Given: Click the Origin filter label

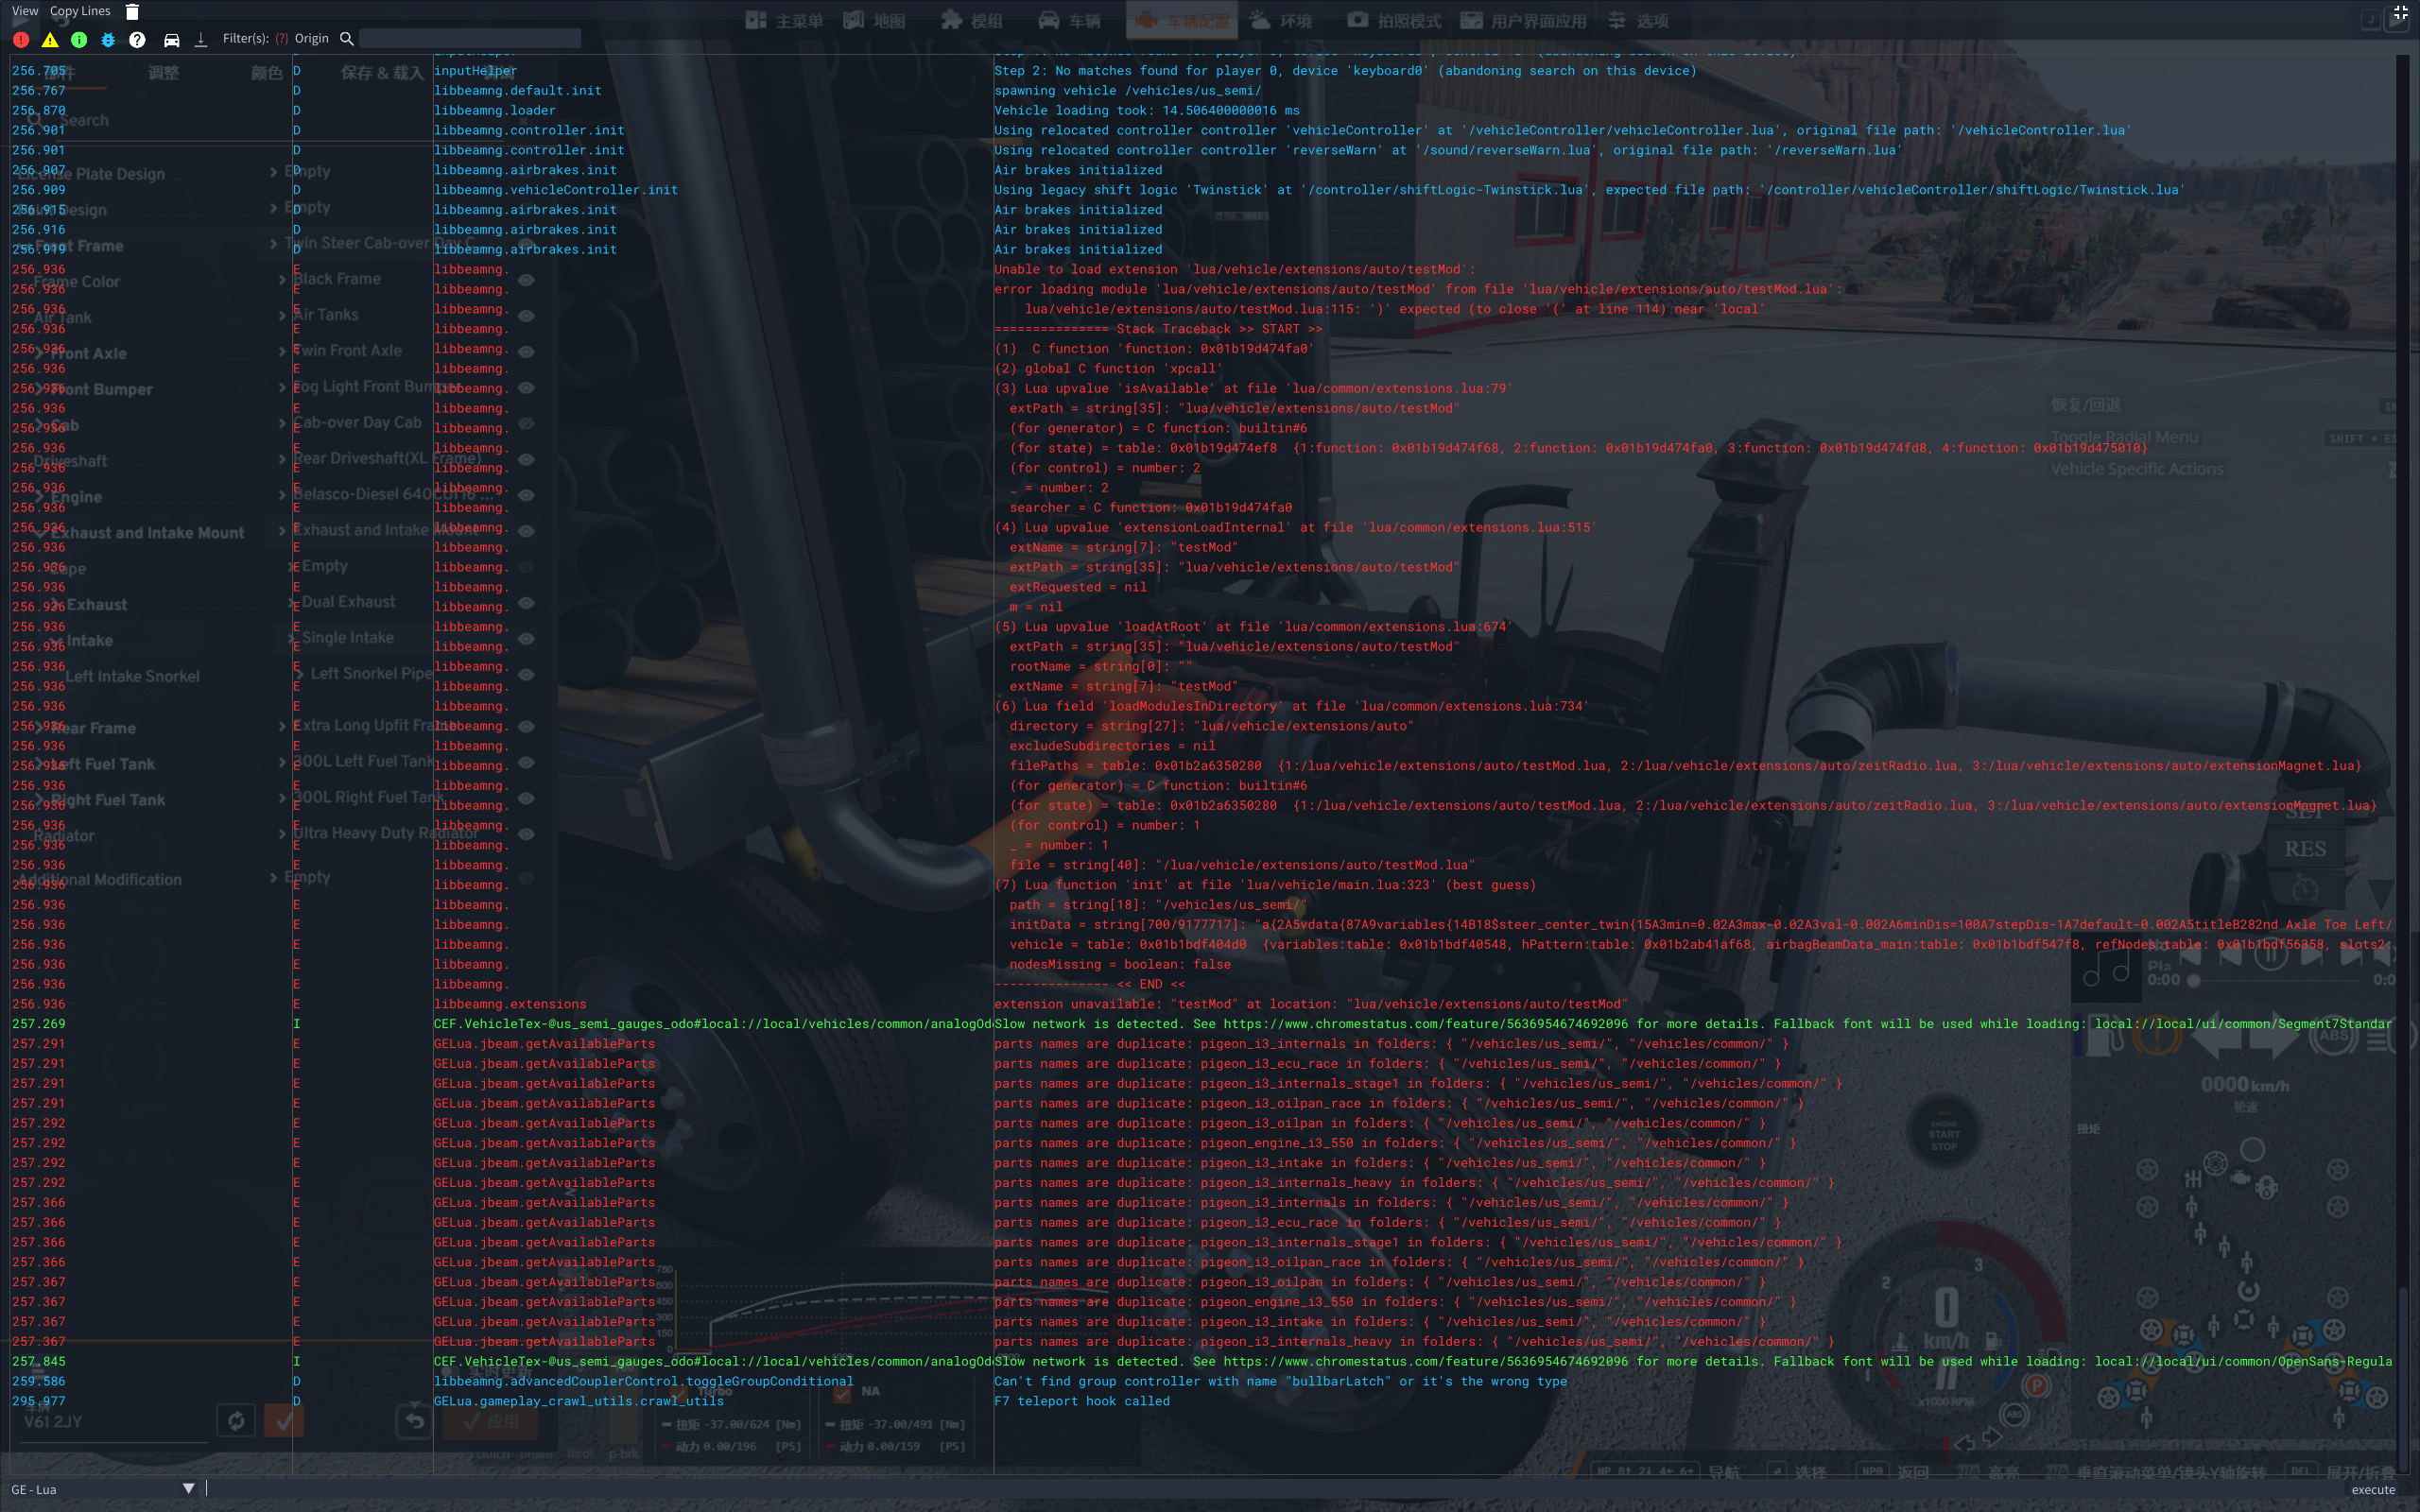Looking at the screenshot, I should point(311,39).
